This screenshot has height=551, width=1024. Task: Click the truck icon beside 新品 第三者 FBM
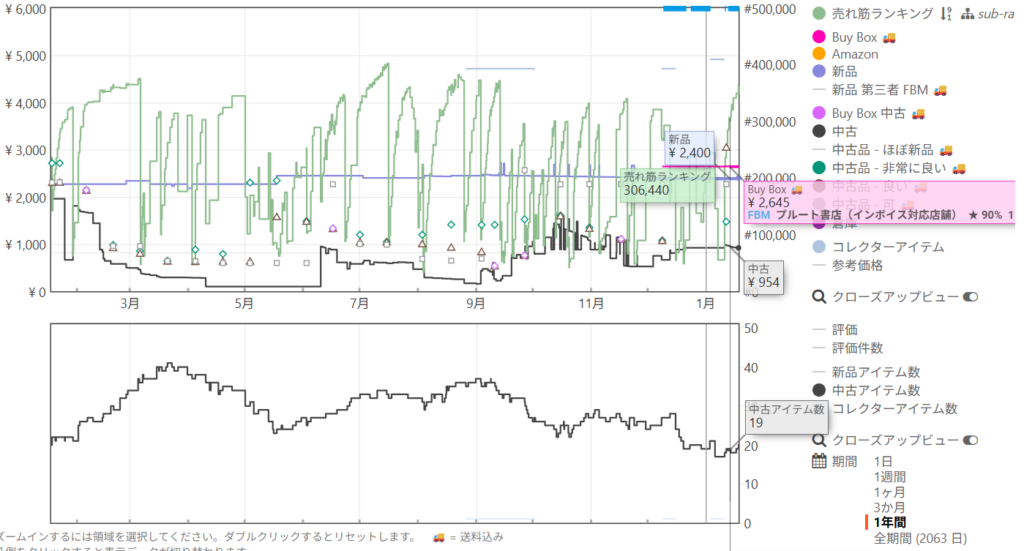coord(940,90)
